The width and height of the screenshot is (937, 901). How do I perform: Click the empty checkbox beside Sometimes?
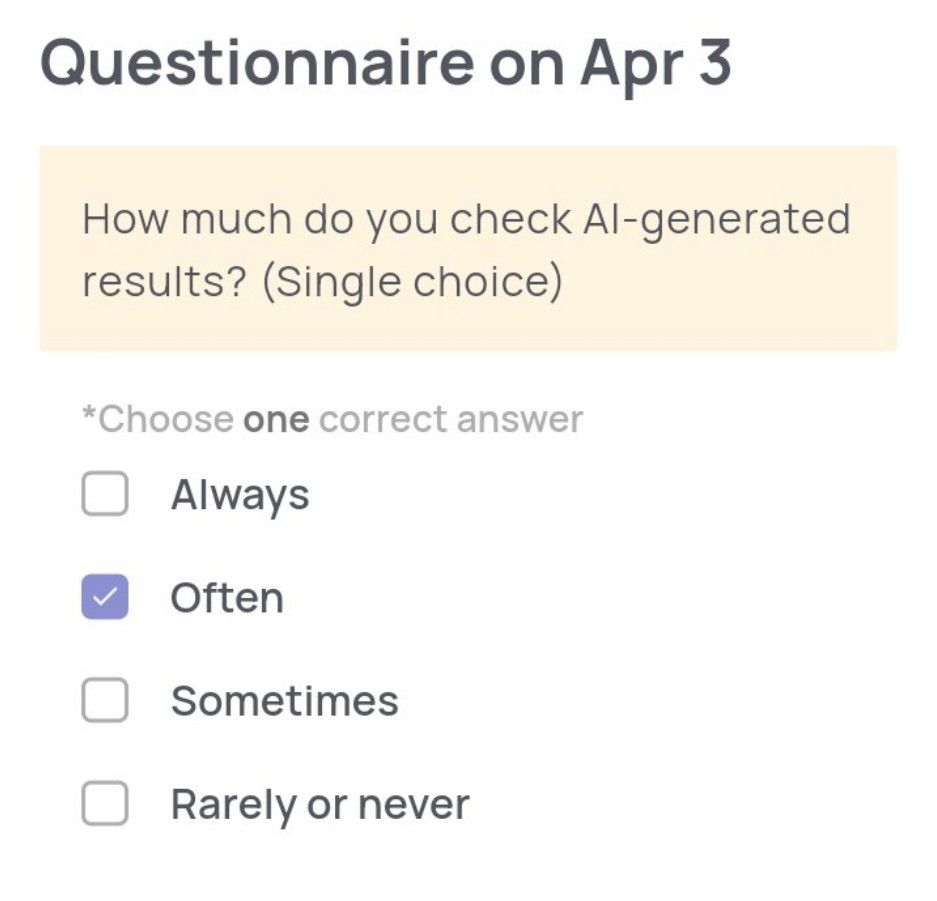point(104,700)
